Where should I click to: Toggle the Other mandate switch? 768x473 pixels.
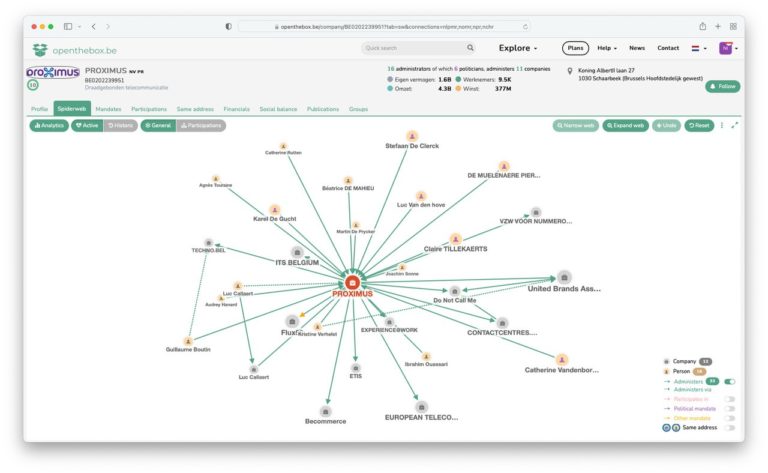(730, 418)
